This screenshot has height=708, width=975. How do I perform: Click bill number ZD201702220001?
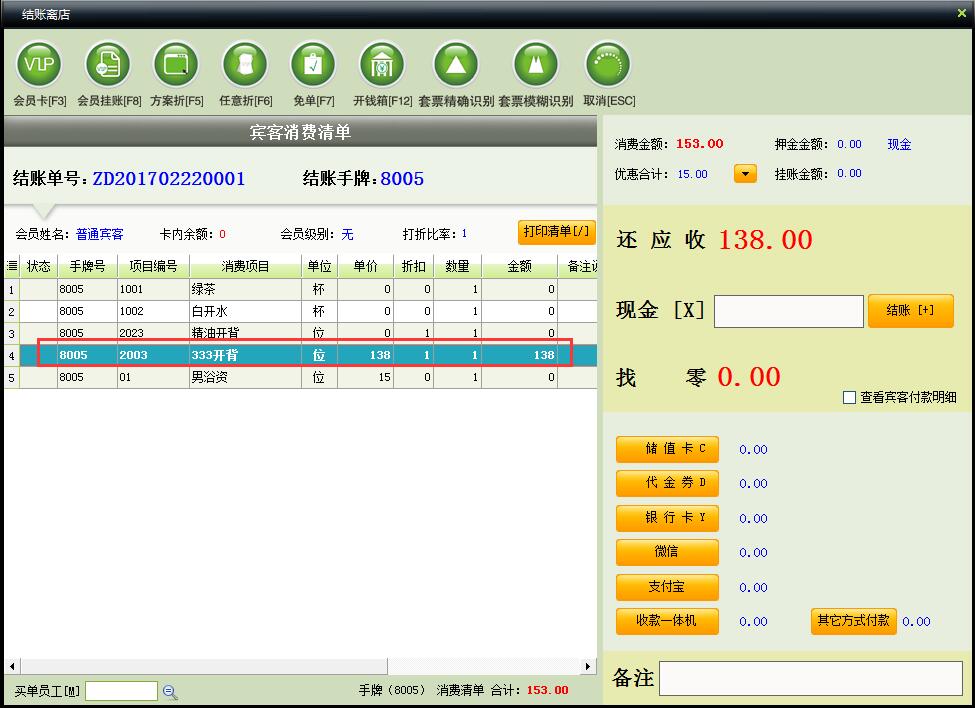[169, 179]
